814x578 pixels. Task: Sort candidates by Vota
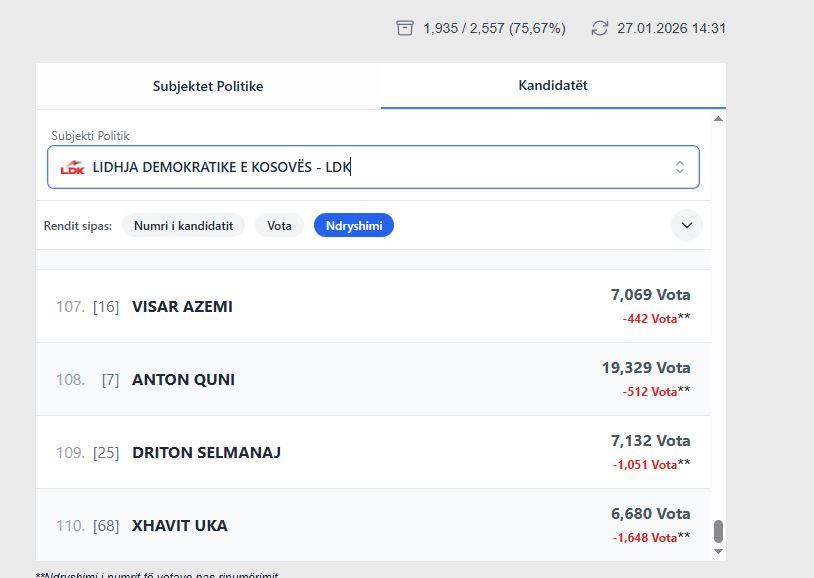click(279, 226)
